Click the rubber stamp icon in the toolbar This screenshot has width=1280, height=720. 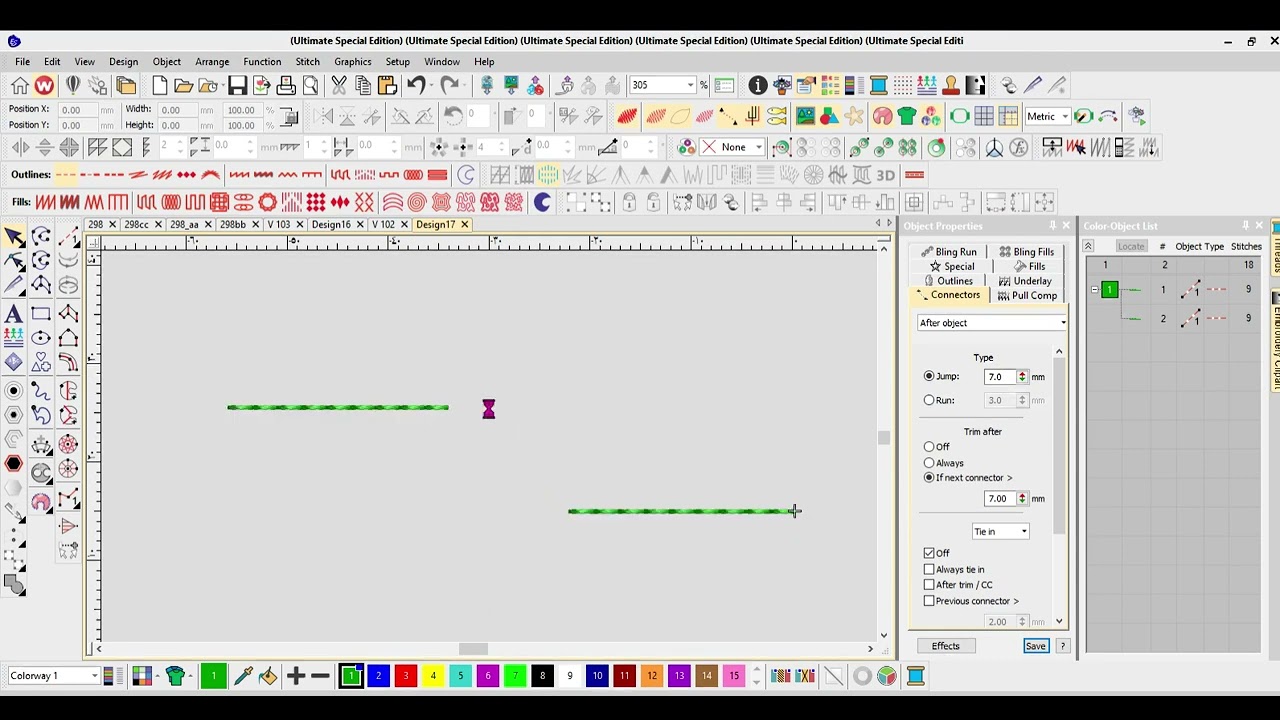click(951, 86)
